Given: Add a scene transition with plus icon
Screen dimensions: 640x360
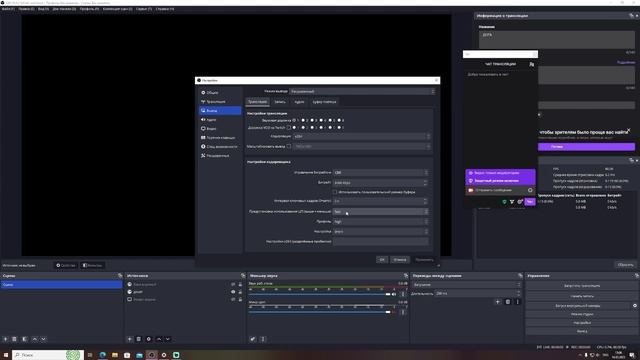Looking at the screenshot, I should click(498, 302).
